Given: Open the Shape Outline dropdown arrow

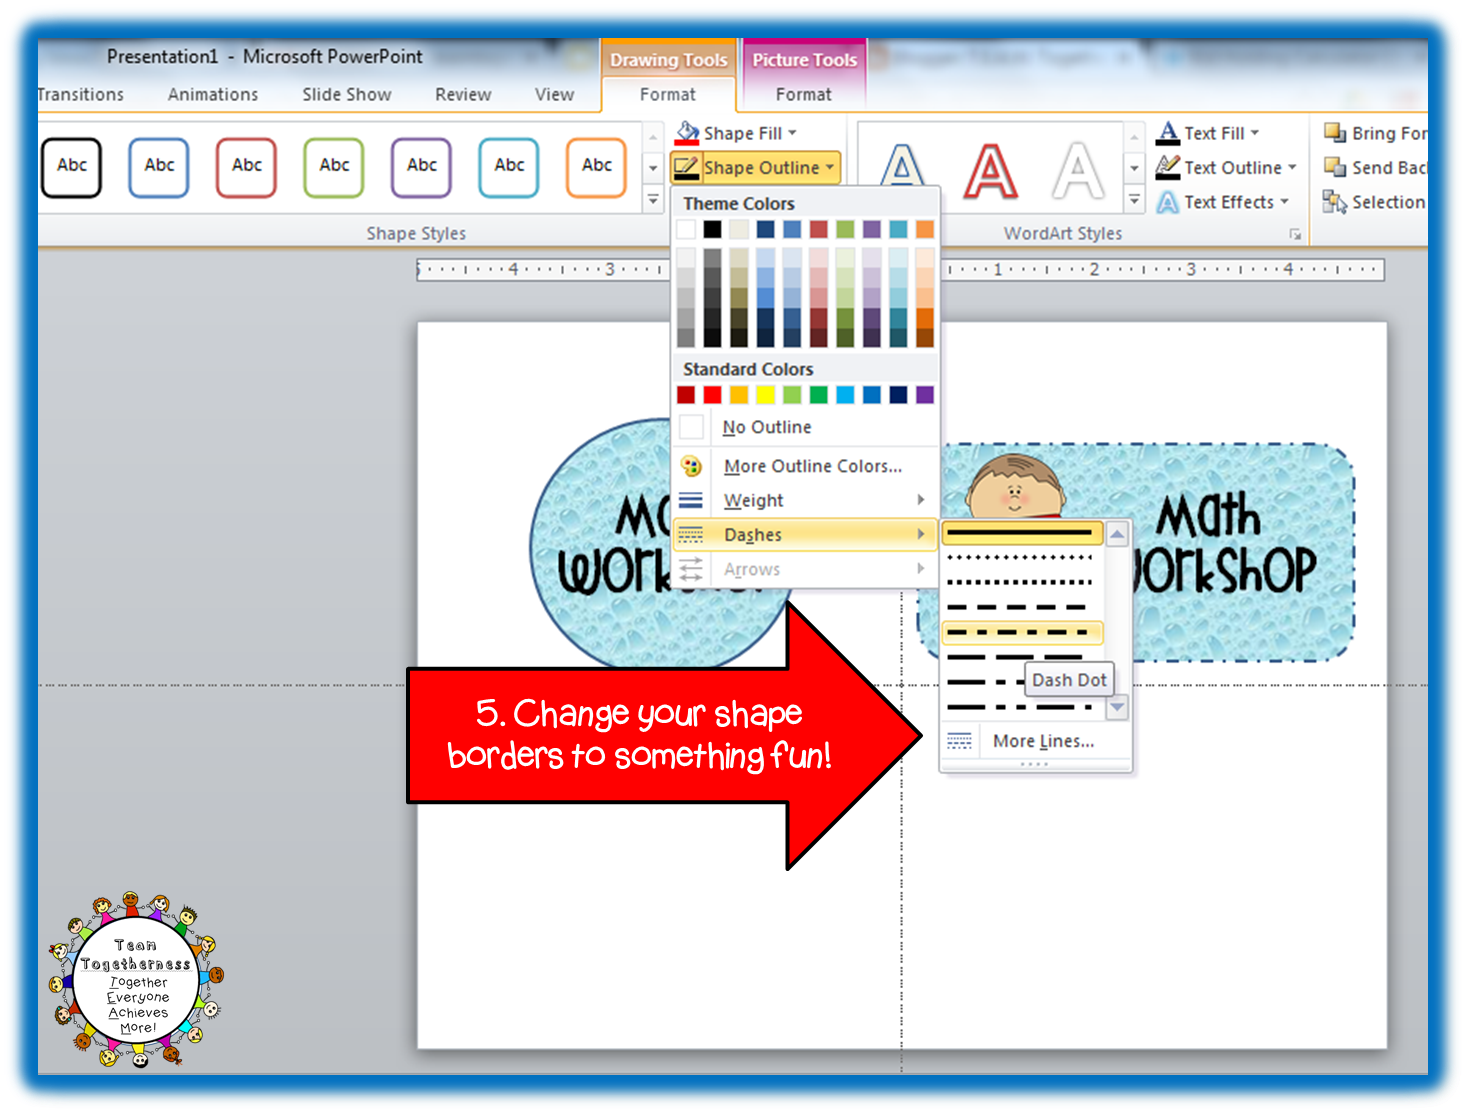Looking at the screenshot, I should 829,167.
